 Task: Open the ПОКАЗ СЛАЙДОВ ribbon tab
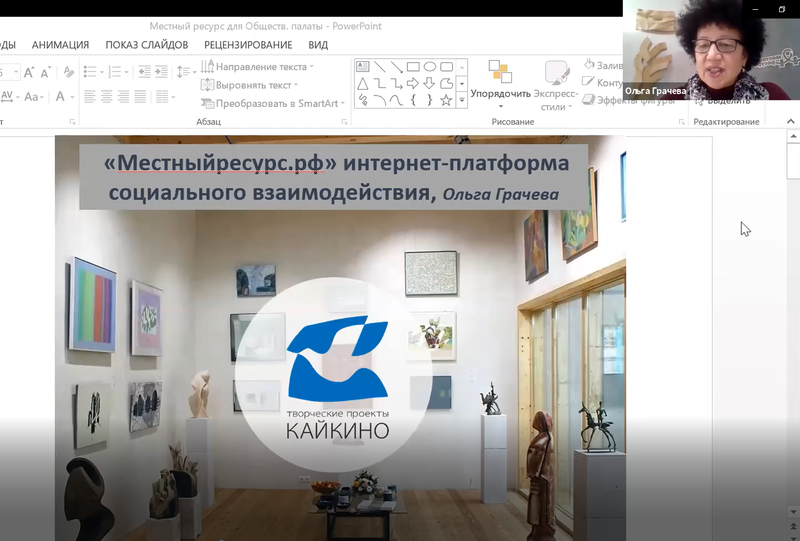(147, 45)
